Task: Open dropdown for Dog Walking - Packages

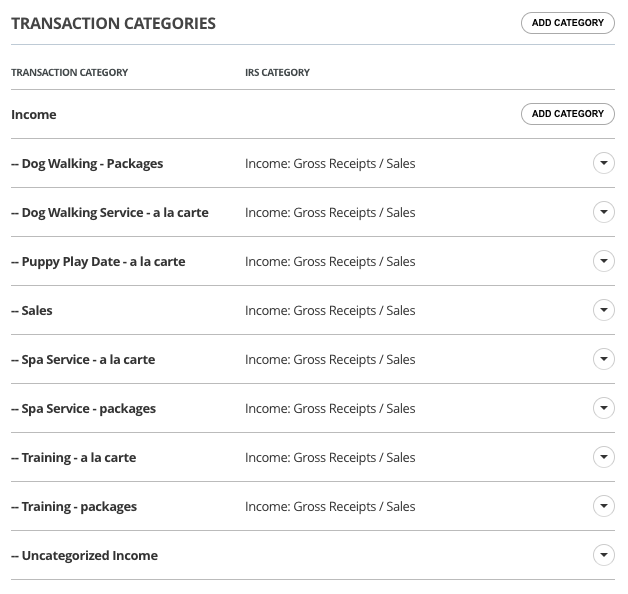Action: [x=603, y=163]
